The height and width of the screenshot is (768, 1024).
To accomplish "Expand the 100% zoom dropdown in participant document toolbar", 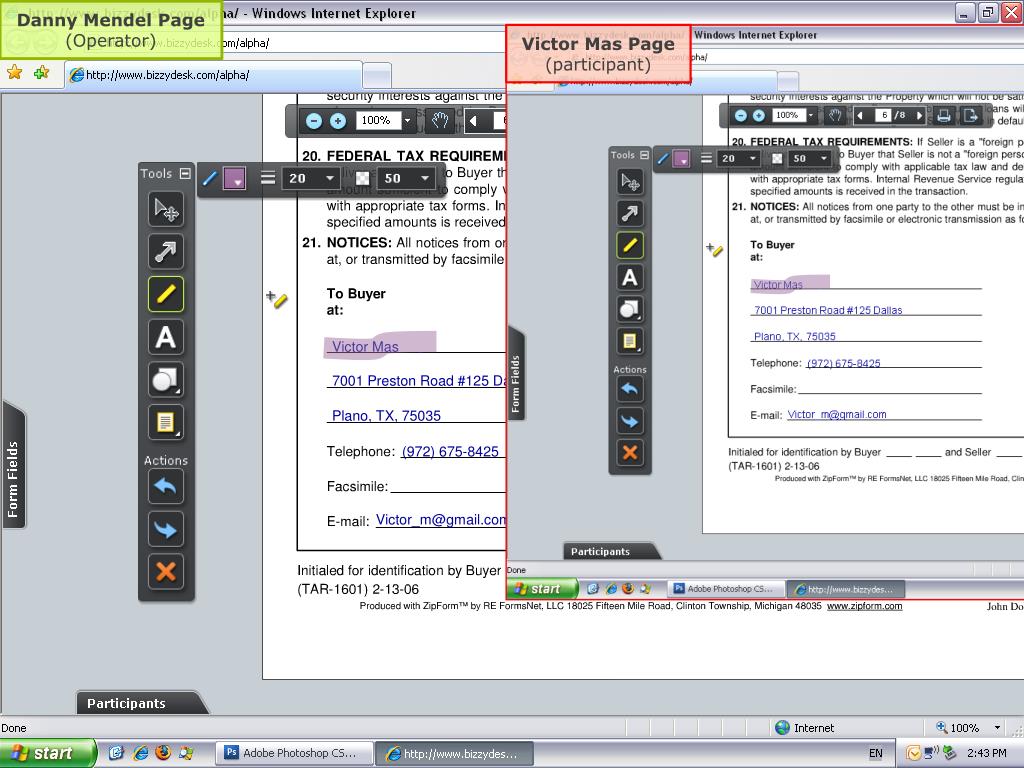I will [x=810, y=116].
